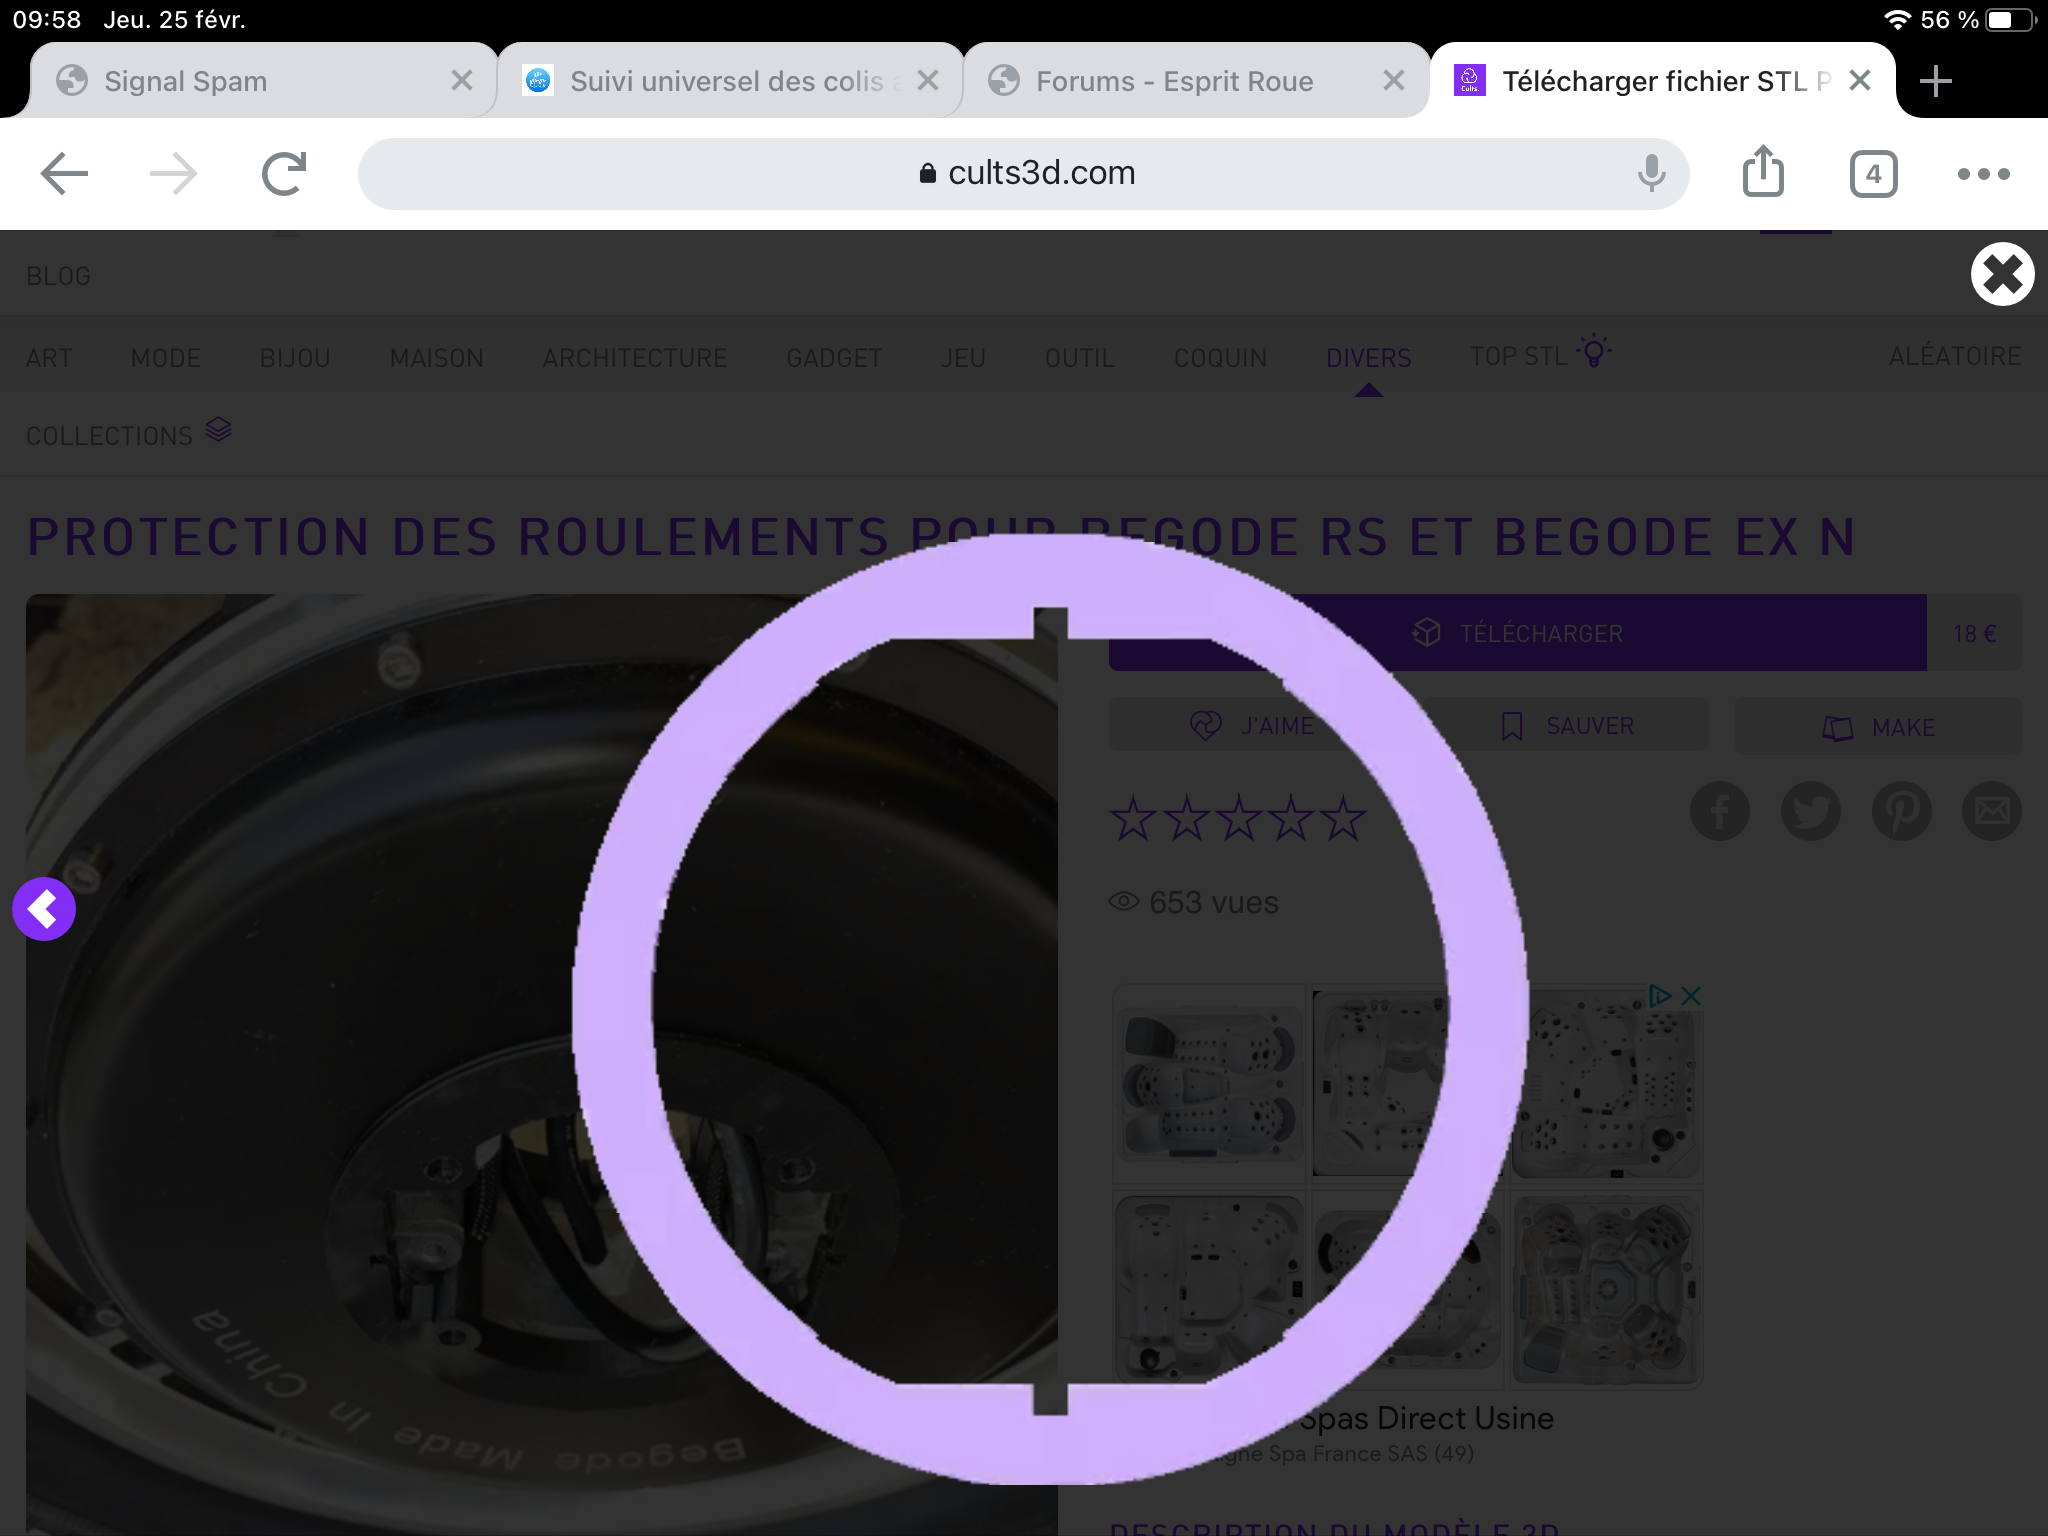The height and width of the screenshot is (1536, 2048).
Task: Tap the microphone voice search icon
Action: pyautogui.click(x=1651, y=174)
